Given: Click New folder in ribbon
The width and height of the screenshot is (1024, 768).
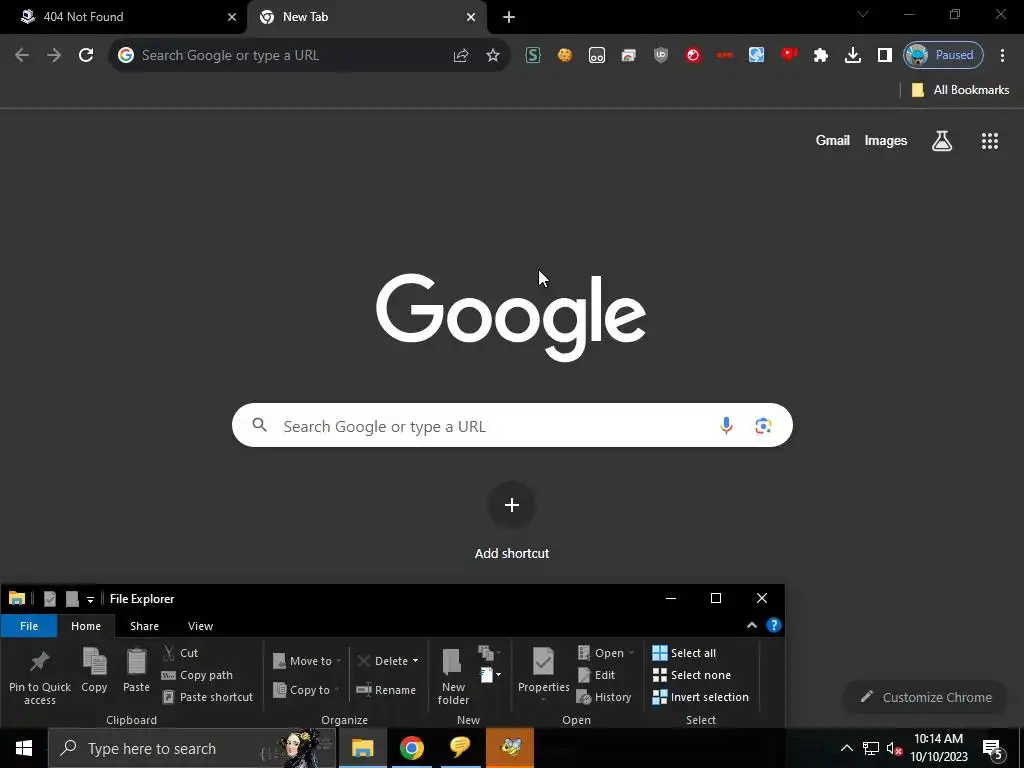Looking at the screenshot, I should click(x=453, y=677).
